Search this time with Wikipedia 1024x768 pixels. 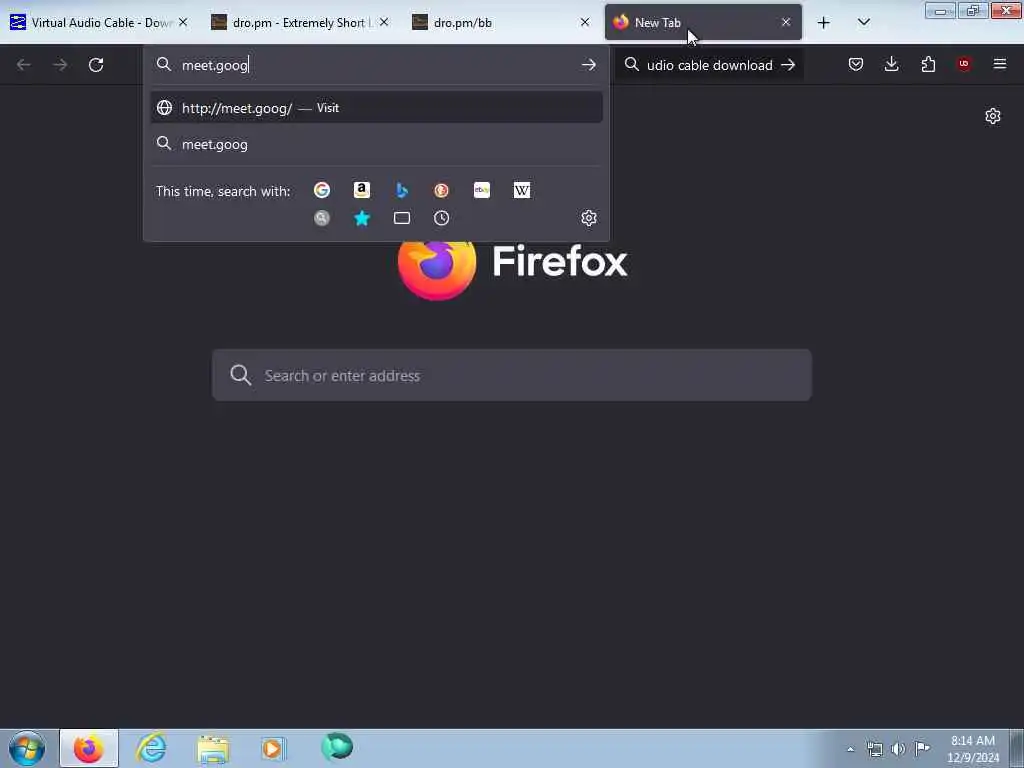pos(521,190)
